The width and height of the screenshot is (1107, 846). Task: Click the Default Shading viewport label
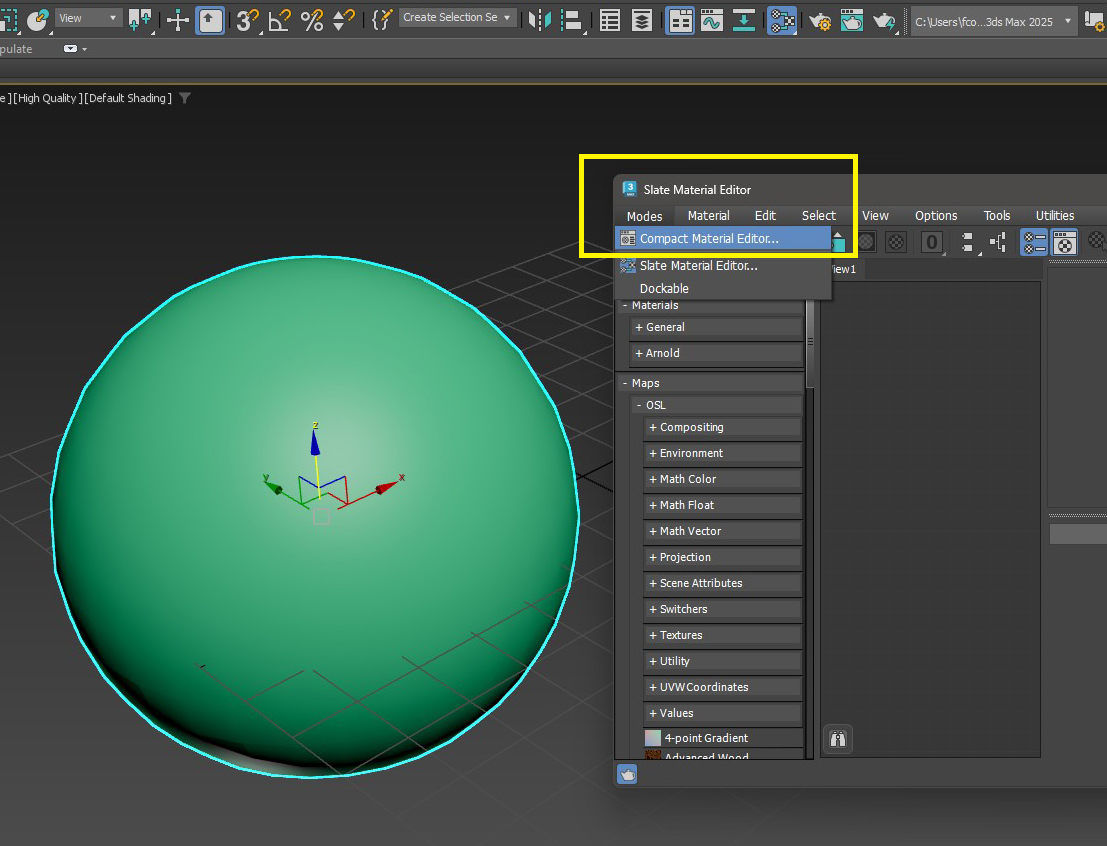[x=128, y=98]
